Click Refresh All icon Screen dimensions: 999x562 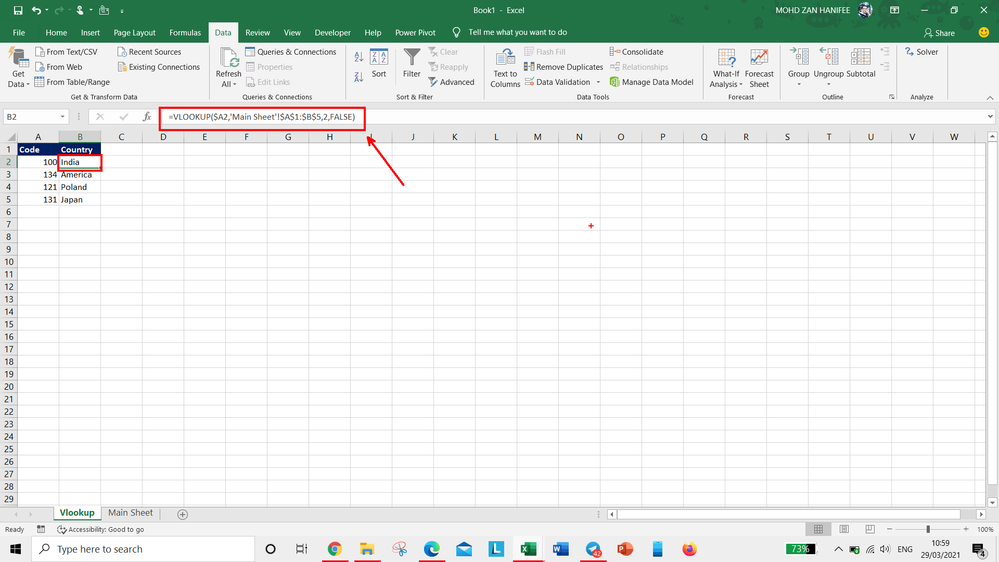click(229, 58)
